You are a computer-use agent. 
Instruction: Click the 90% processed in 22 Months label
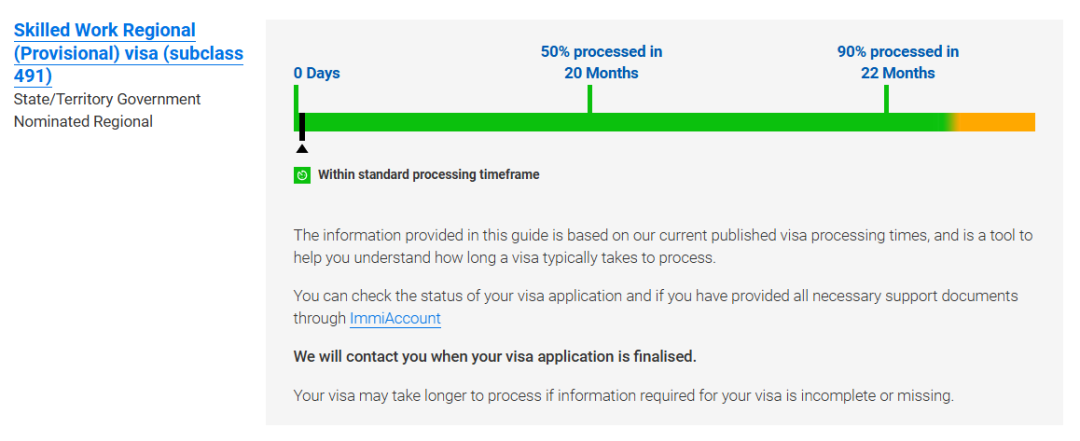[897, 62]
